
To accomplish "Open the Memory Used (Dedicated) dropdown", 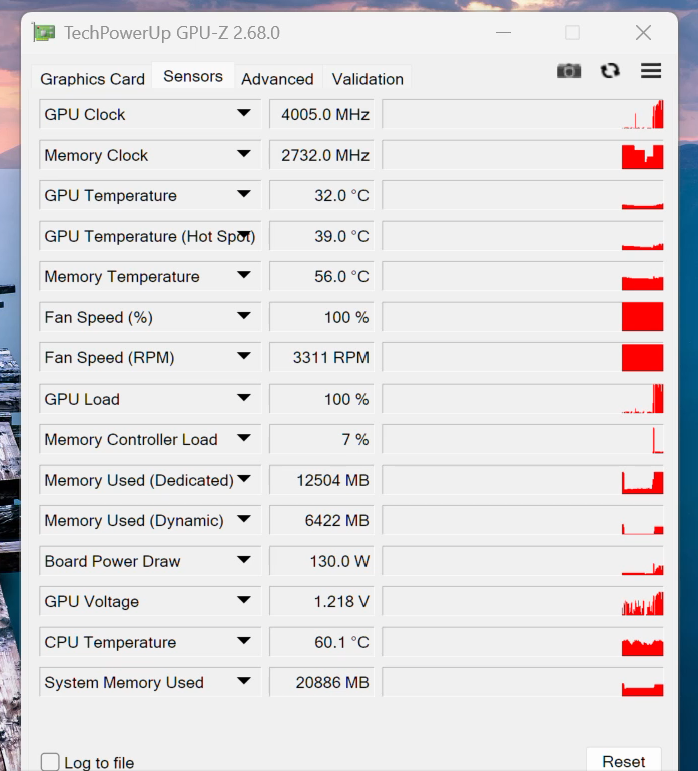I will click(x=244, y=479).
